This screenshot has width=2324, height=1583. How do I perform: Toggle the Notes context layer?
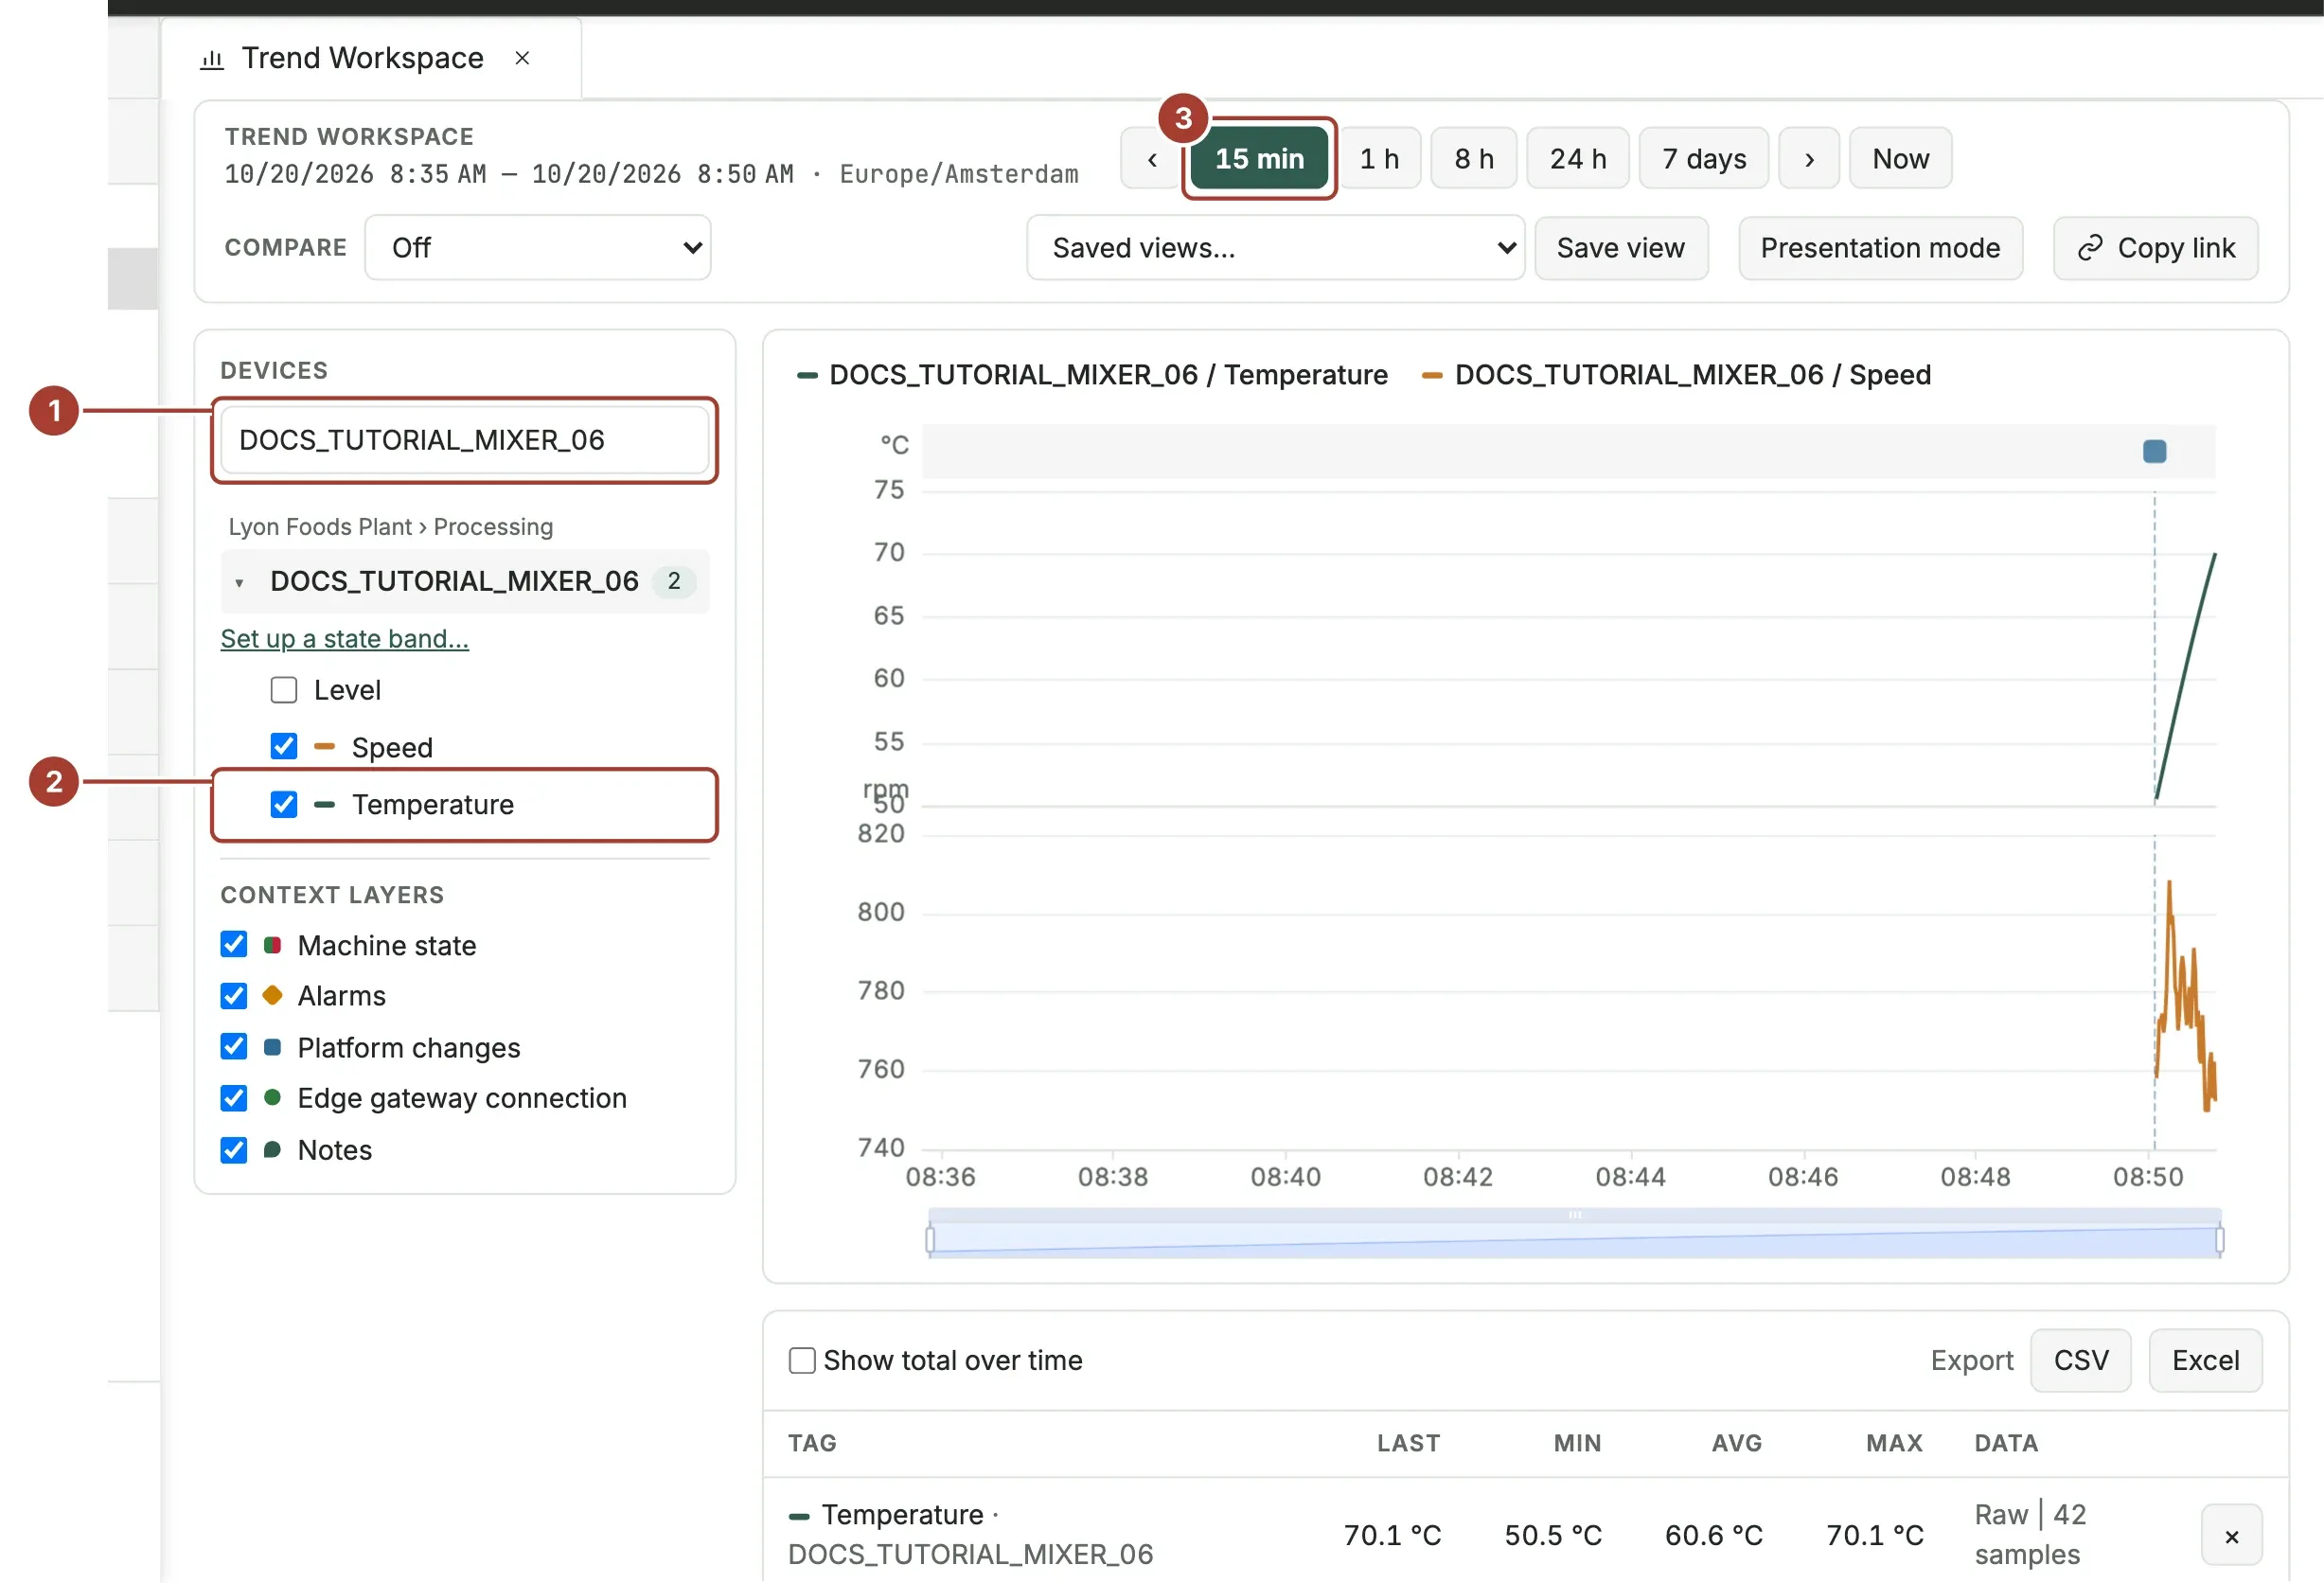tap(234, 1150)
